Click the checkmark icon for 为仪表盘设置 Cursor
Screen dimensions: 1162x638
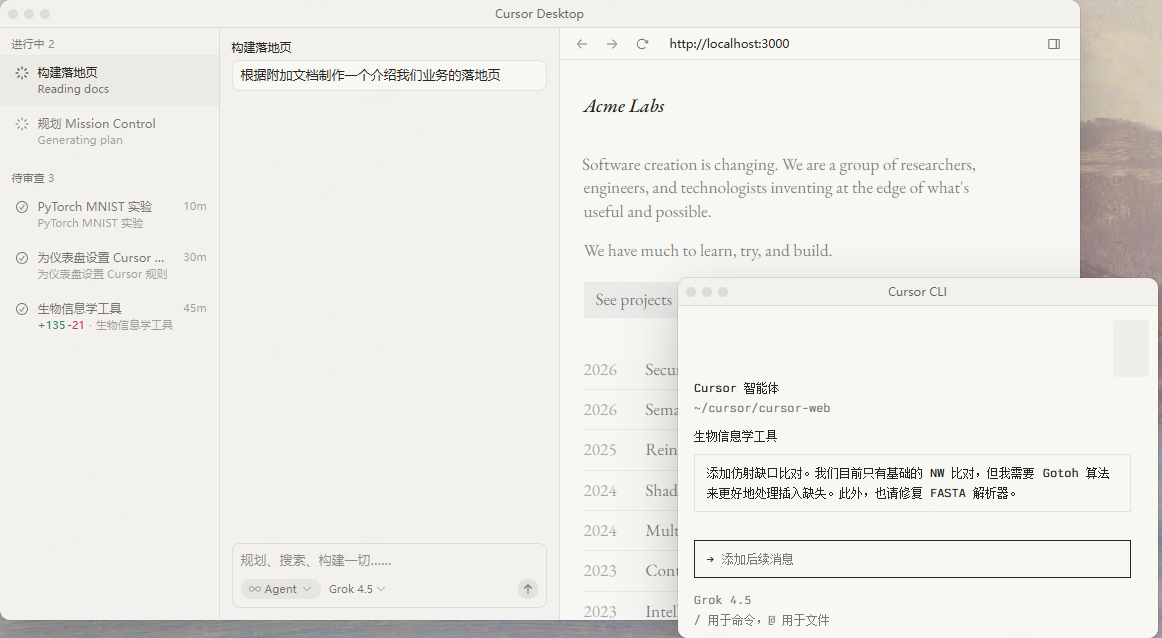(22, 258)
